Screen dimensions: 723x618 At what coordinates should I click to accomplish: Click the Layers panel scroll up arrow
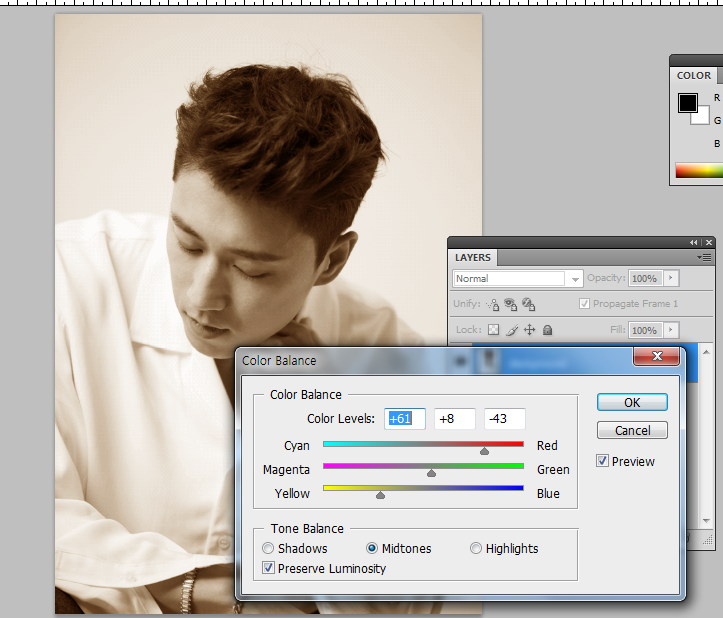(x=706, y=352)
